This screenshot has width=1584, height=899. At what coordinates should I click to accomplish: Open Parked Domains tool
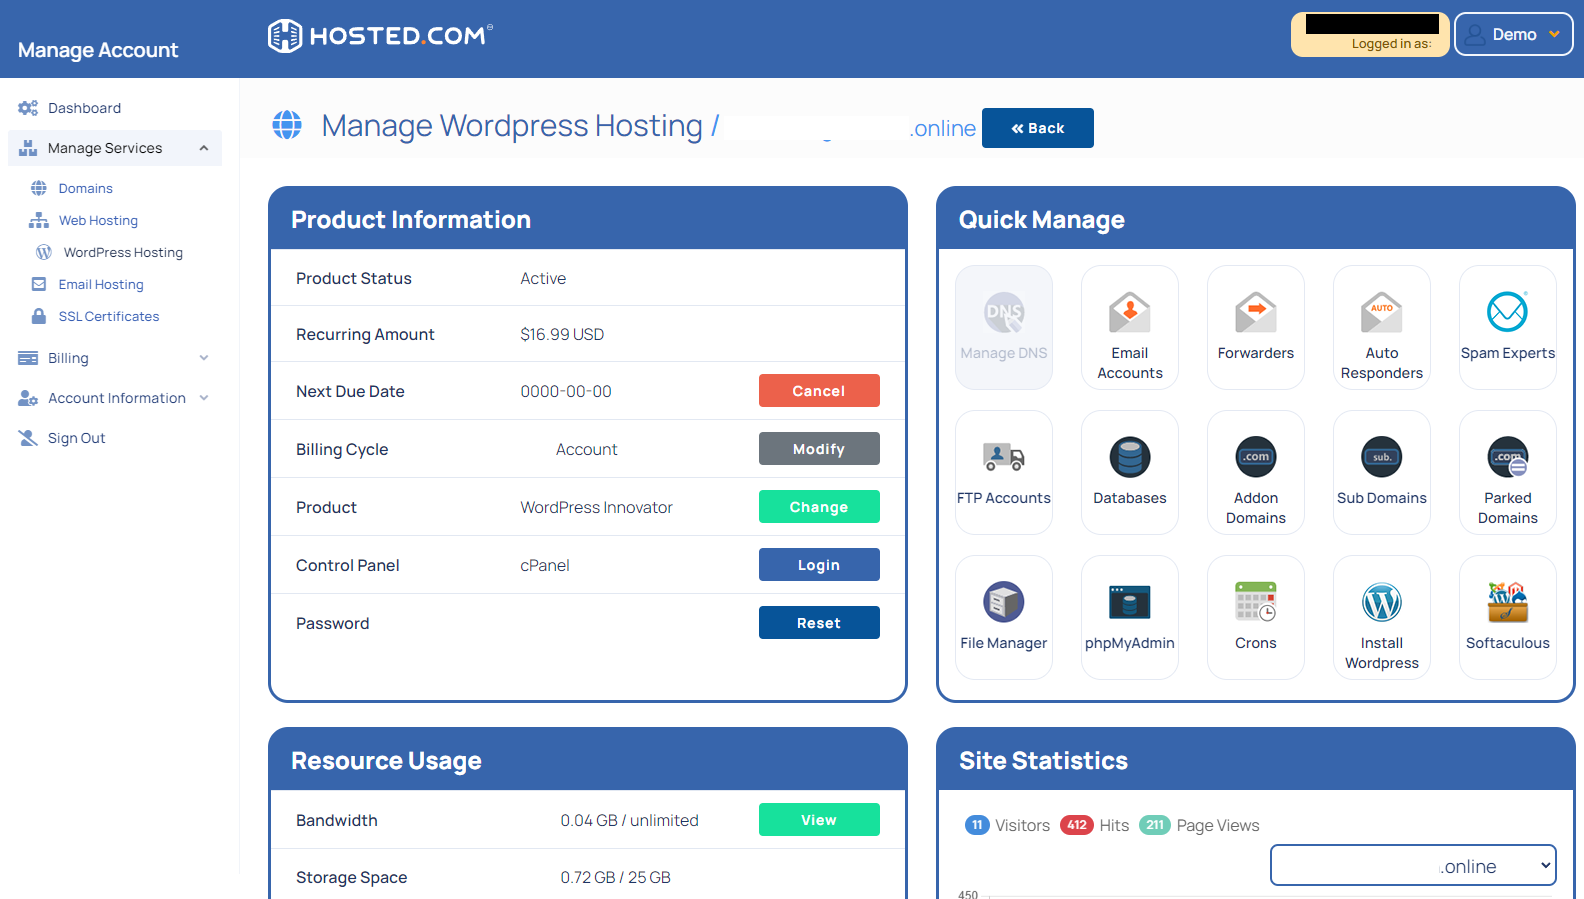[x=1507, y=472]
